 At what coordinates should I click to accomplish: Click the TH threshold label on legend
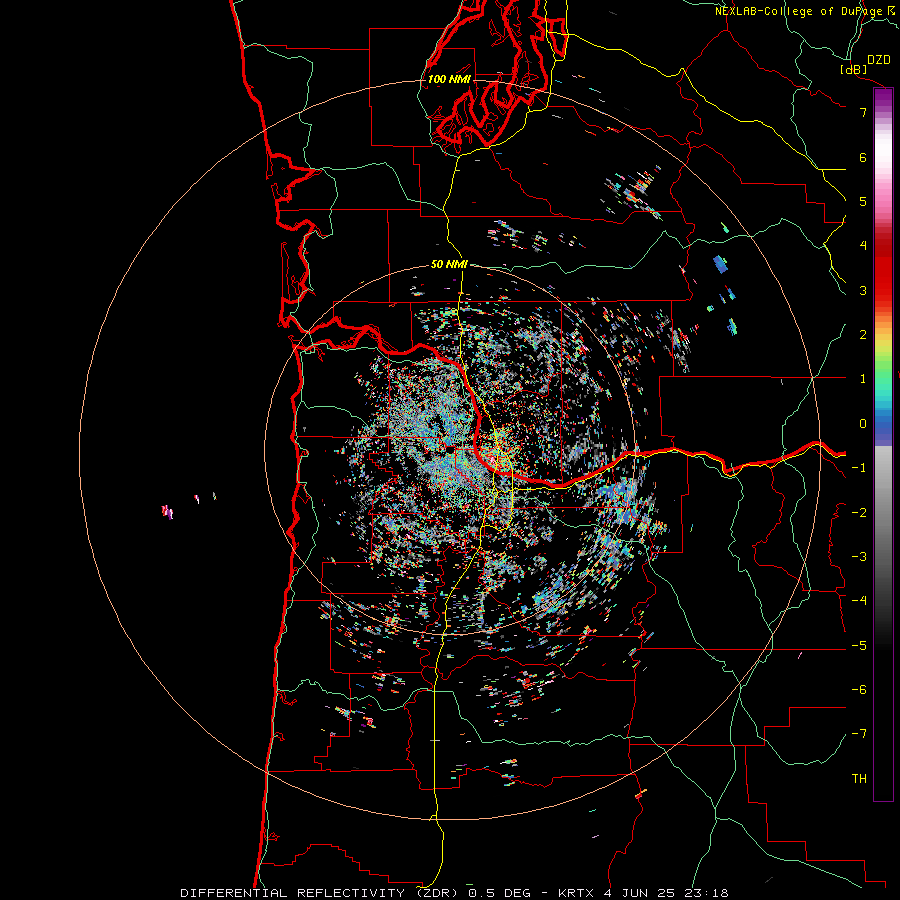859,779
